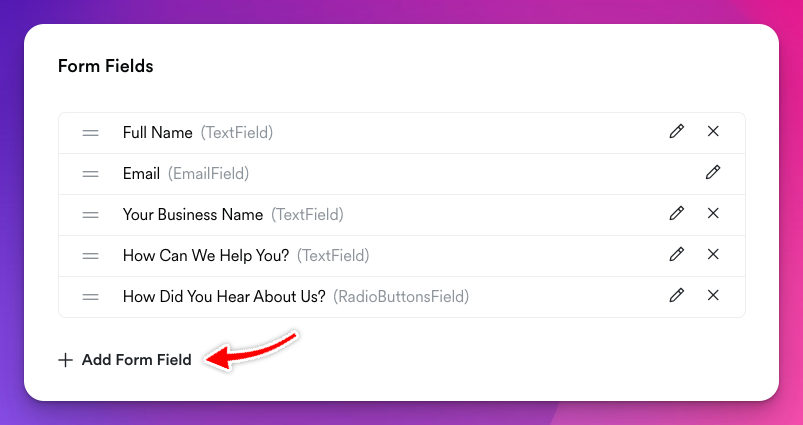803x425 pixels.
Task: Edit the Your Business Name field
Action: pyautogui.click(x=677, y=214)
